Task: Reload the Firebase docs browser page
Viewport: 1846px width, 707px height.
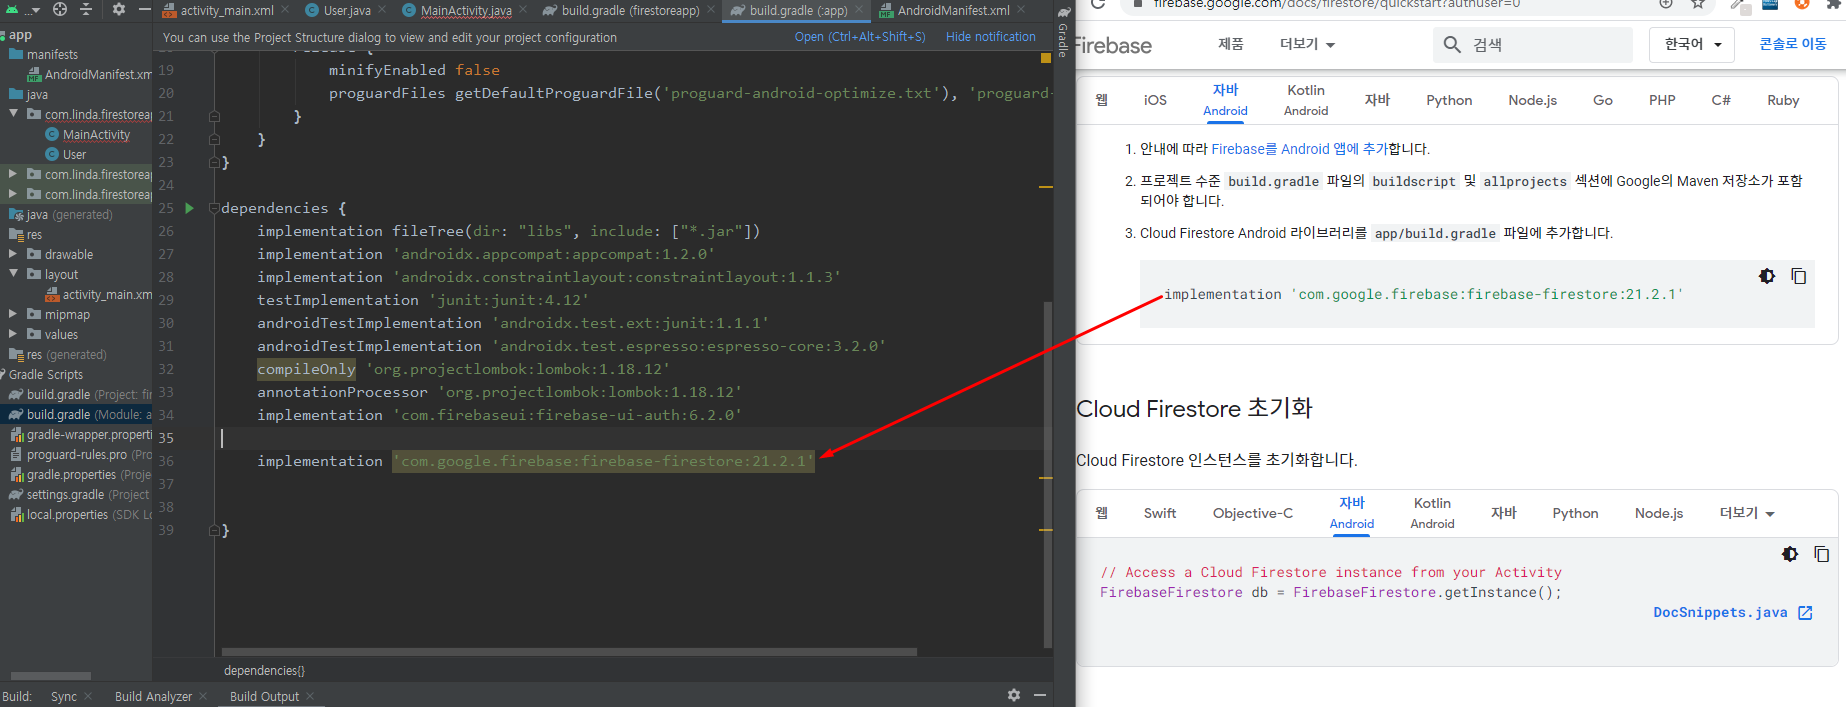Action: click(x=1097, y=4)
